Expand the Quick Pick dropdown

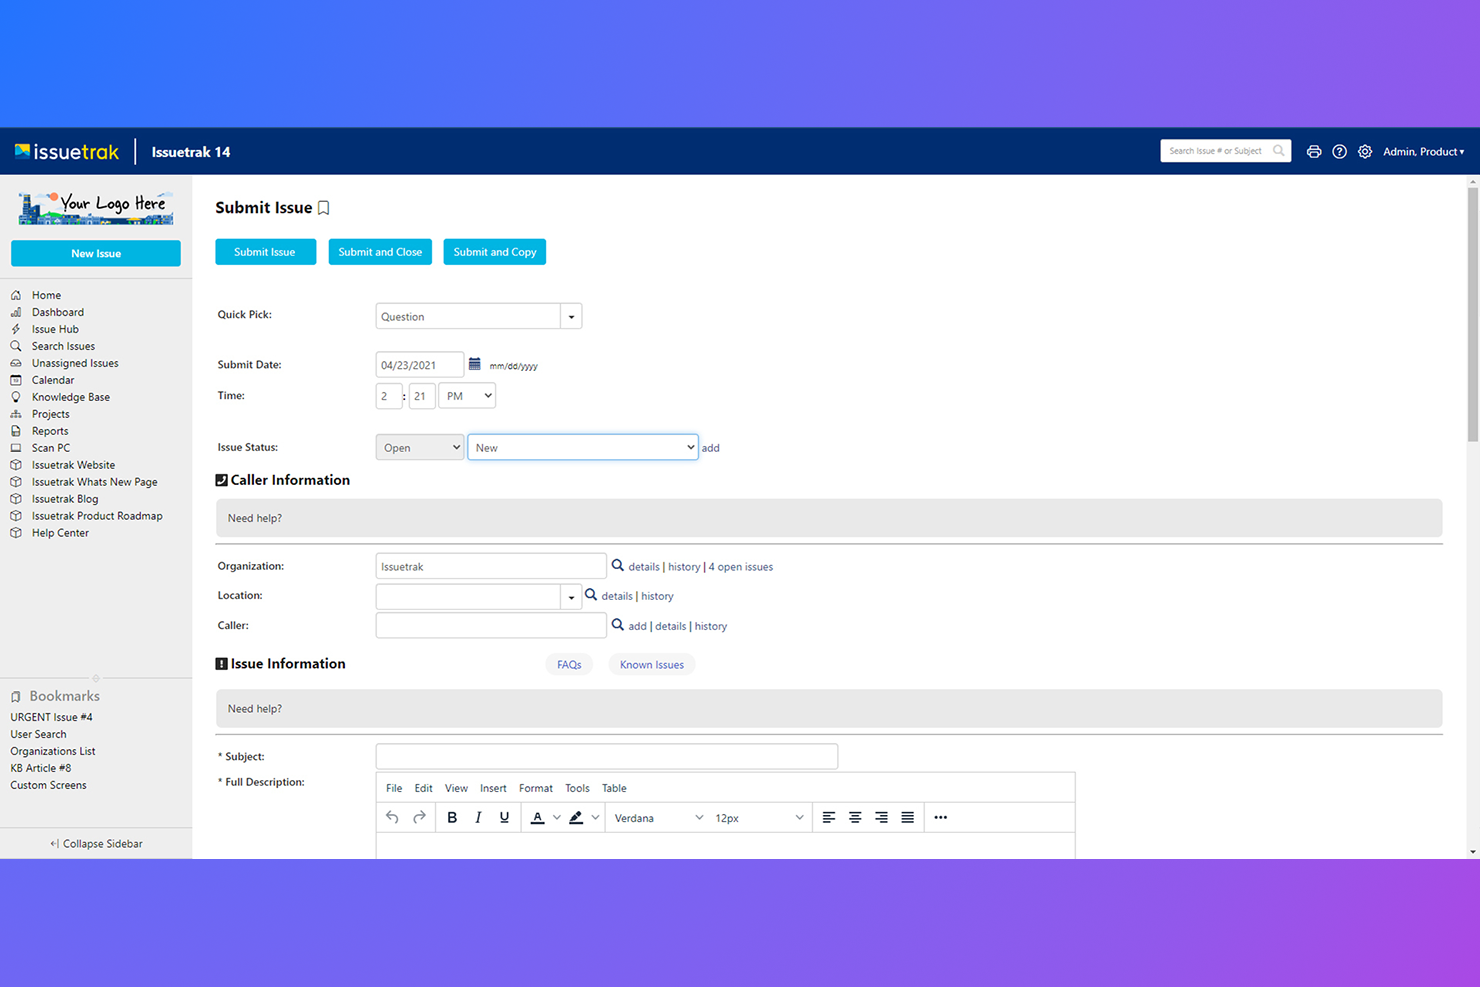point(571,317)
